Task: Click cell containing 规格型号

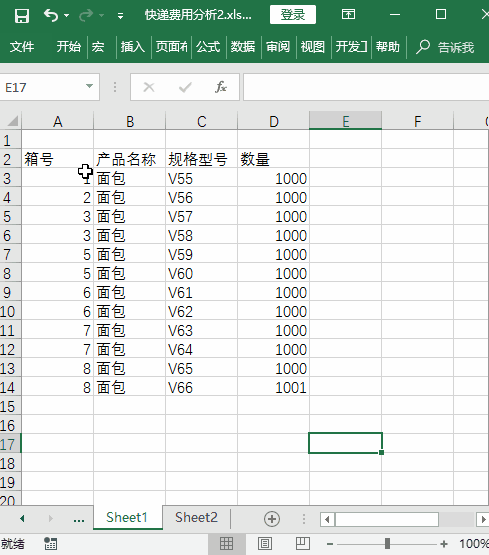Action: [x=201, y=159]
